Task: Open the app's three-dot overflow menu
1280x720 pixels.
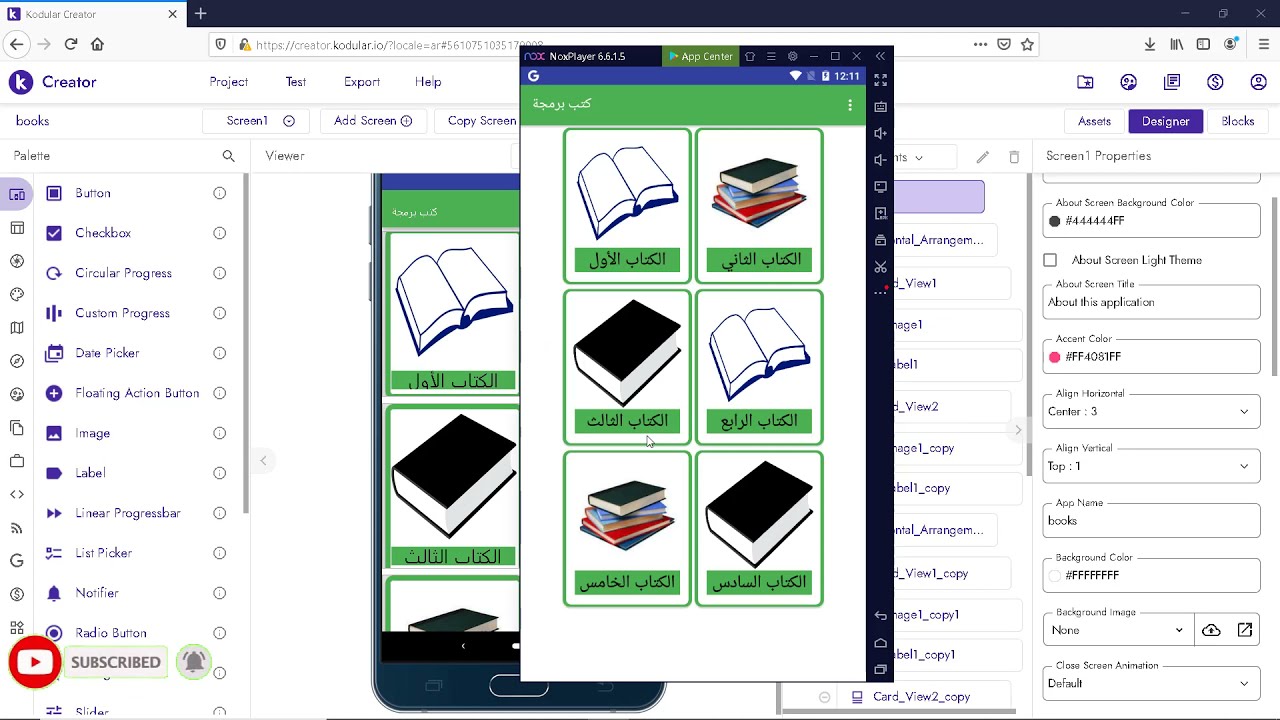Action: [x=850, y=105]
